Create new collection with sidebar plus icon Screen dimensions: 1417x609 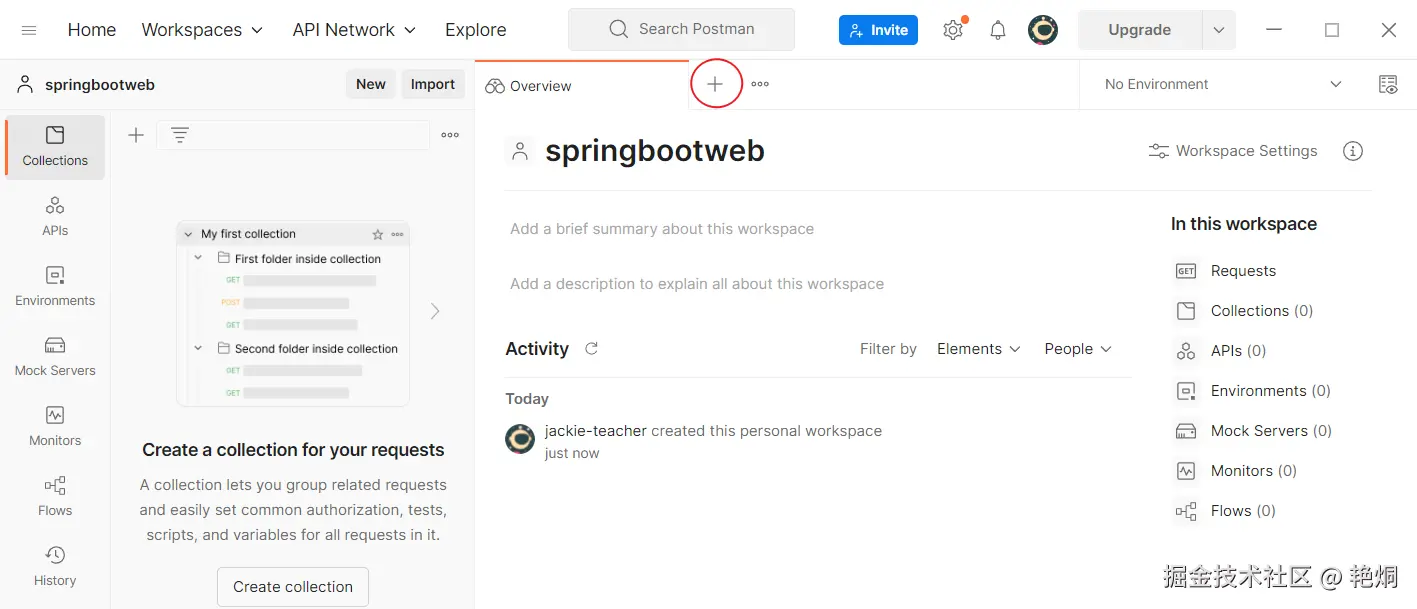coord(136,135)
